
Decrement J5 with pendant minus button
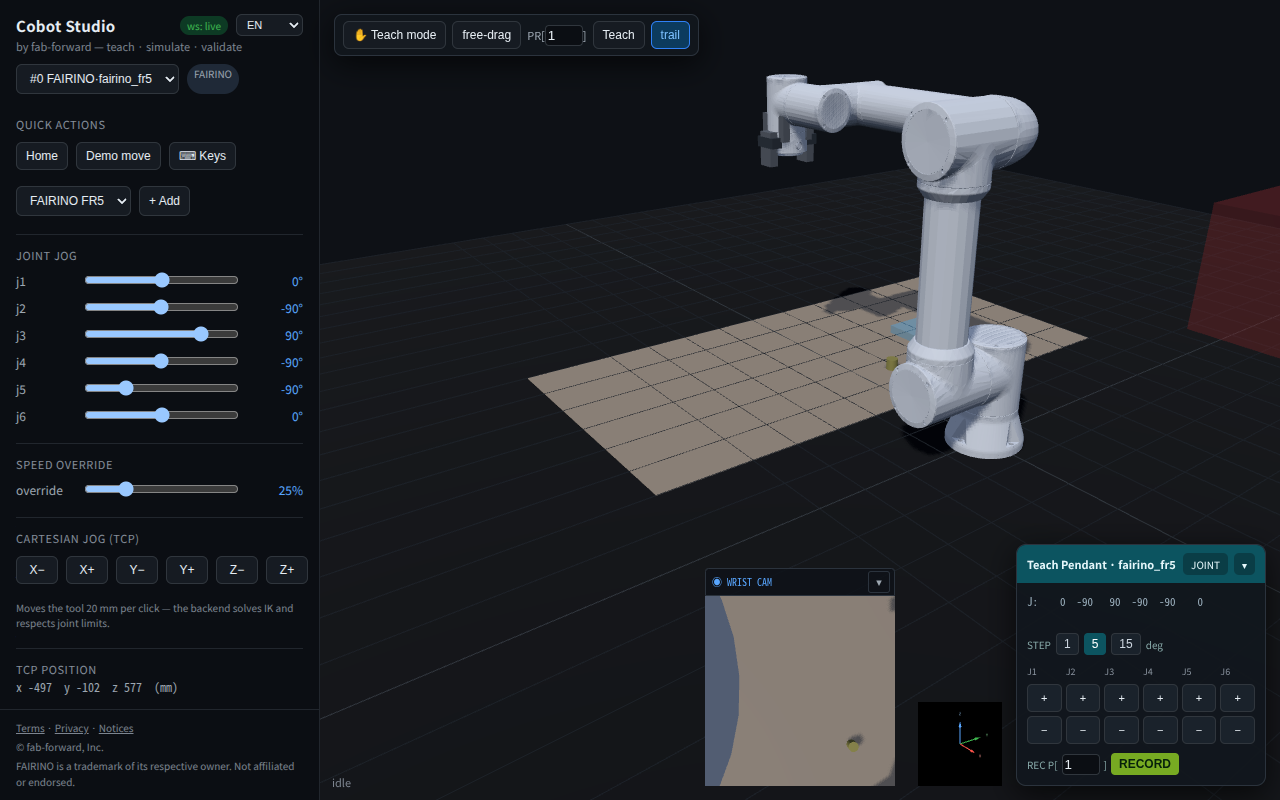click(1199, 730)
